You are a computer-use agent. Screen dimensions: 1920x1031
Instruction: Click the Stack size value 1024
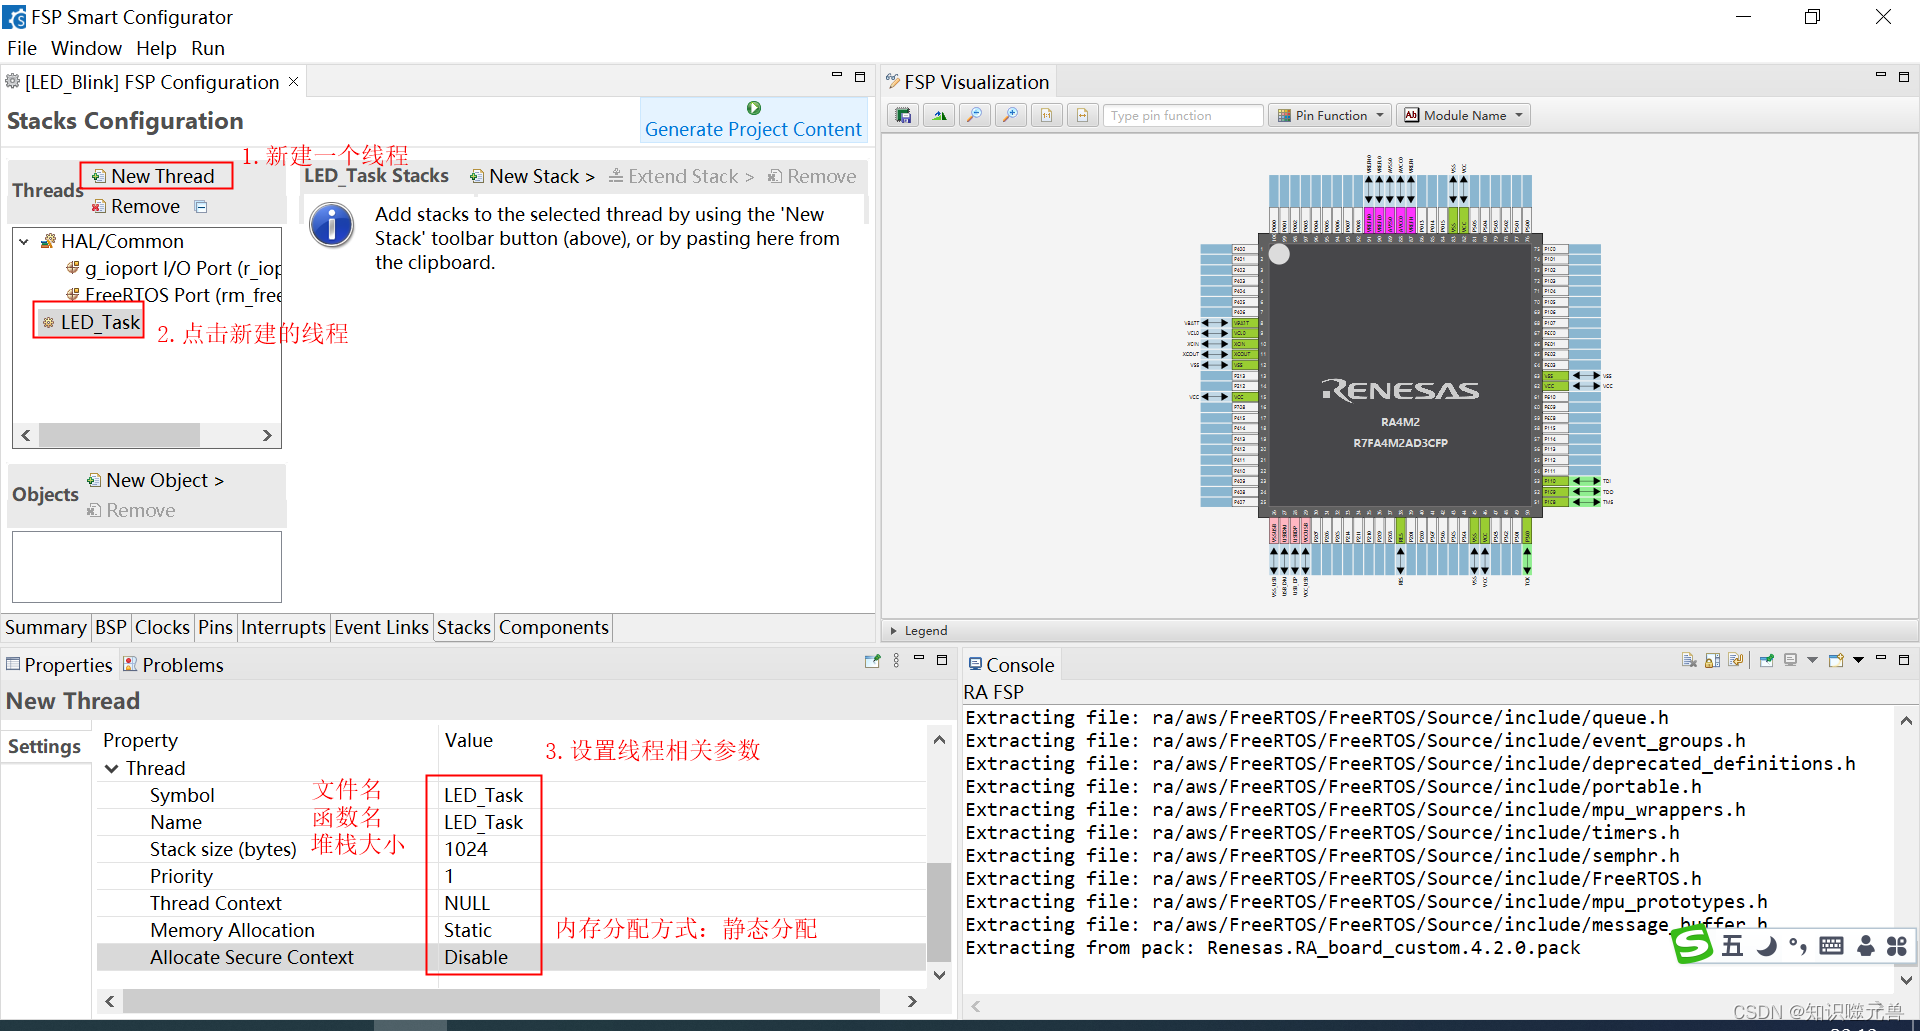pos(466,849)
